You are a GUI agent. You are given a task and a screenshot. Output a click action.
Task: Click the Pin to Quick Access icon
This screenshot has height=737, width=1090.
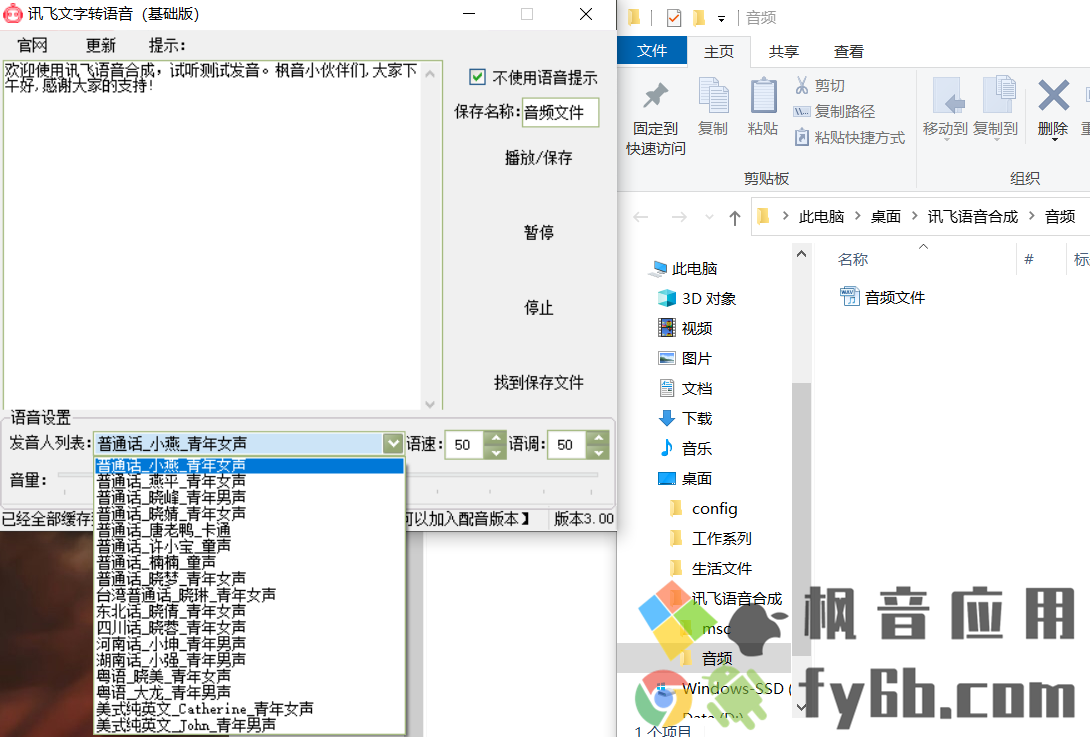[x=655, y=96]
